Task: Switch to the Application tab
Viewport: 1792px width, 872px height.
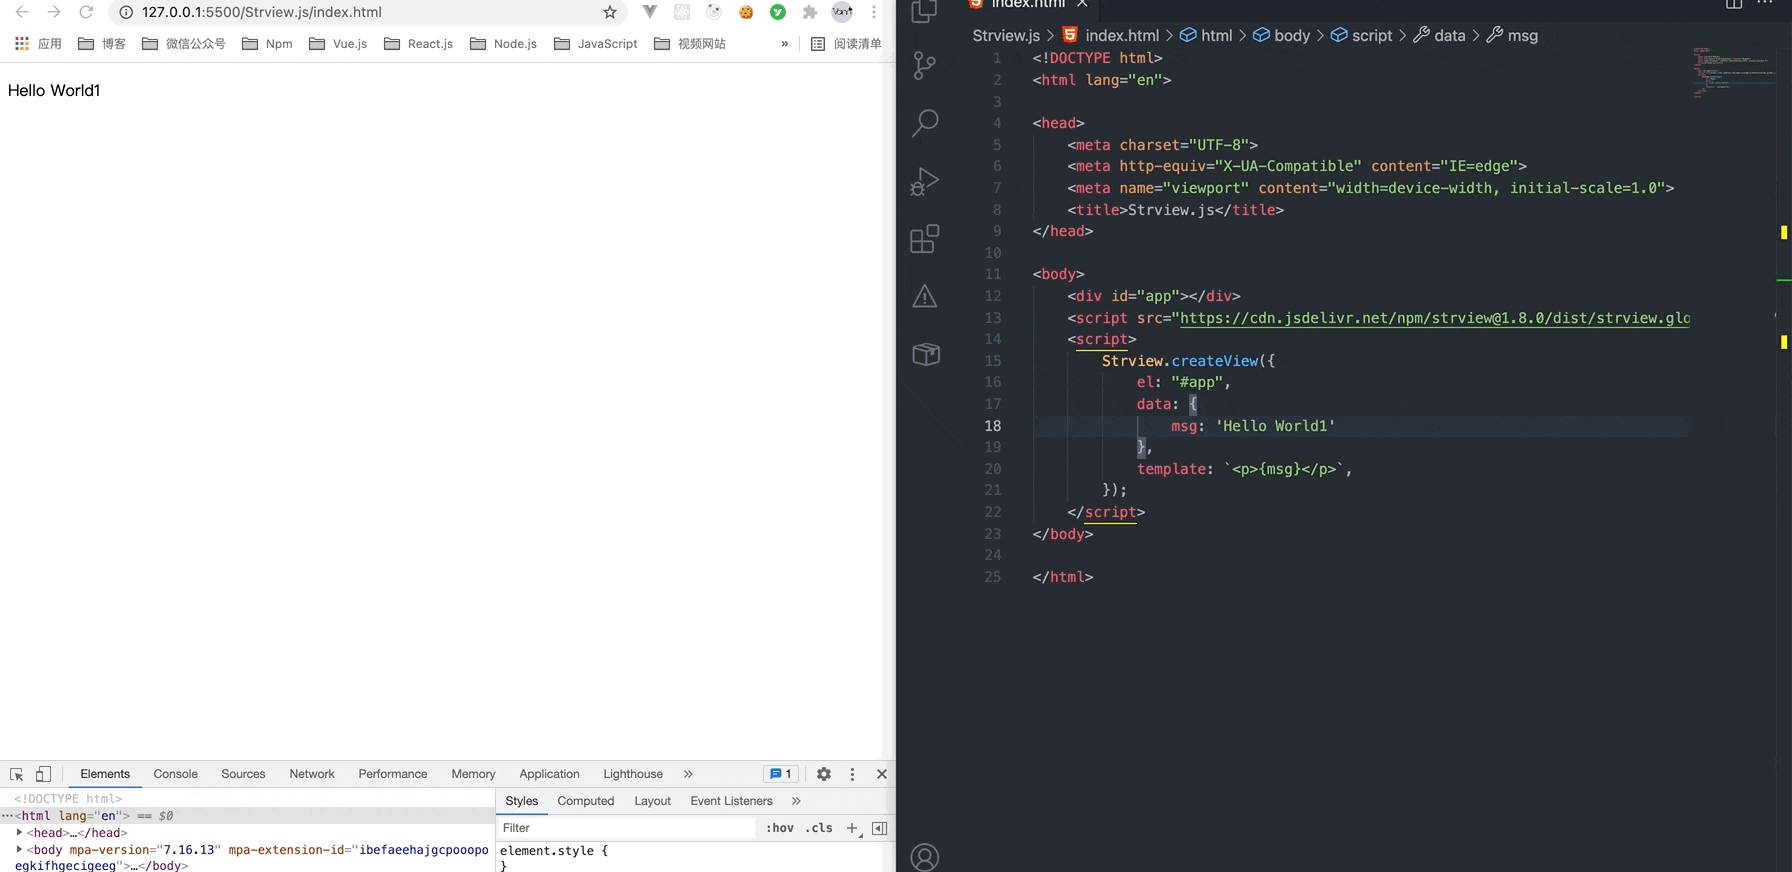Action: point(549,774)
